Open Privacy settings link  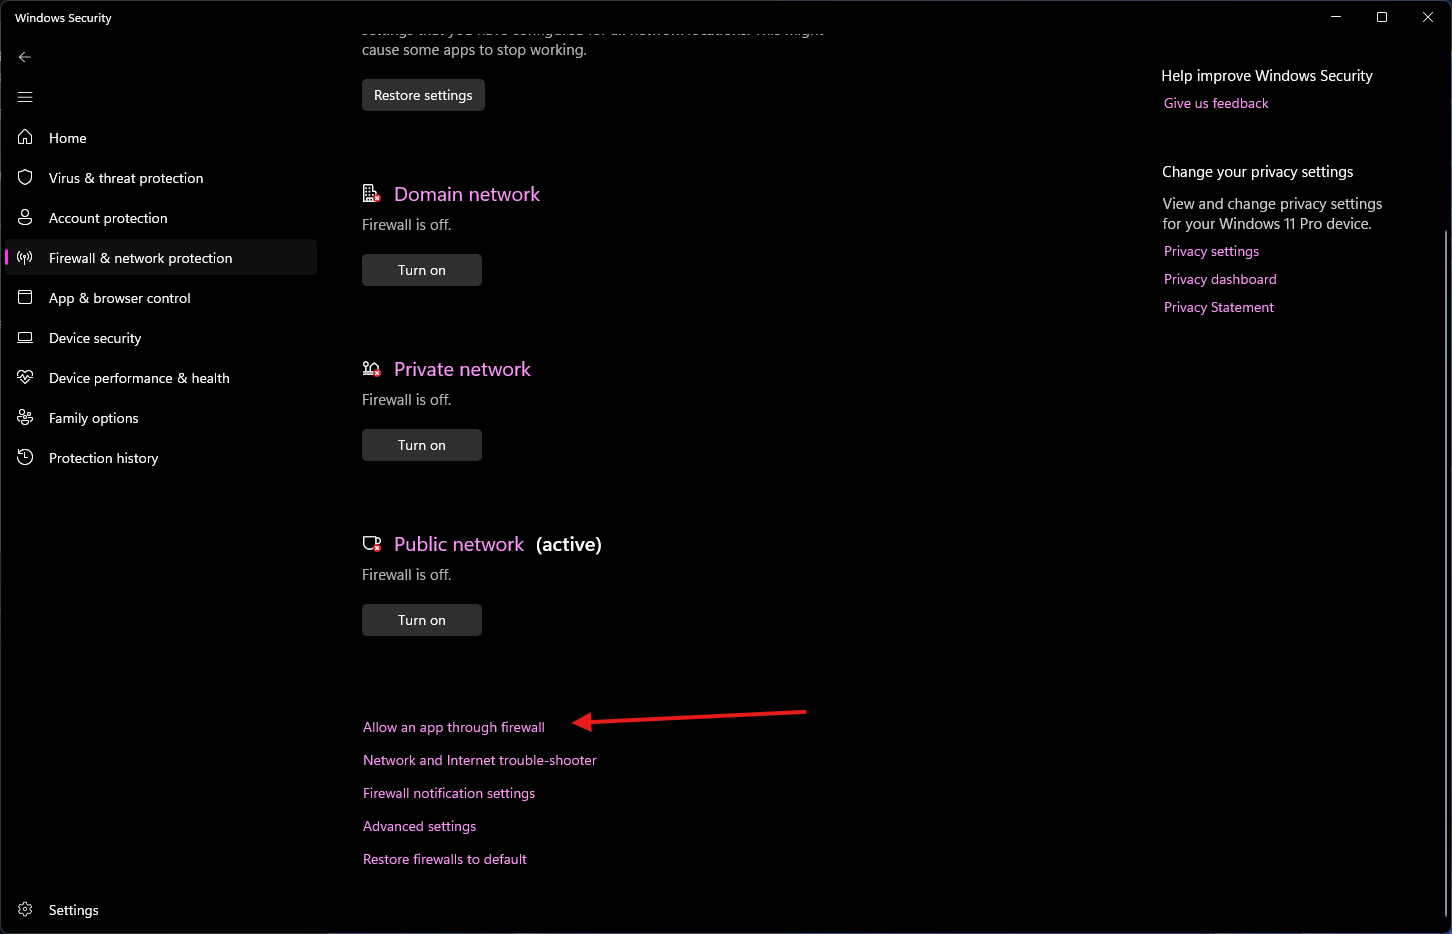coord(1211,251)
